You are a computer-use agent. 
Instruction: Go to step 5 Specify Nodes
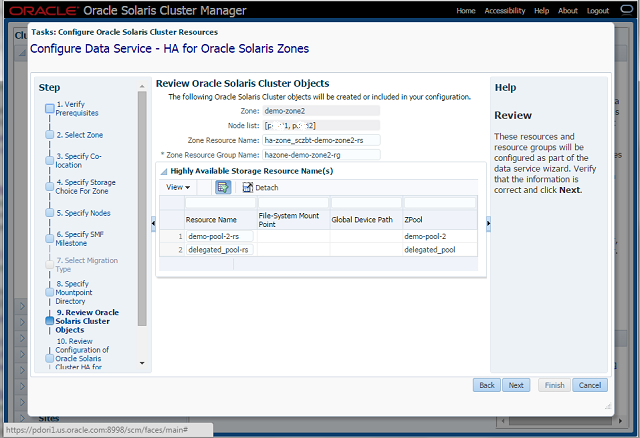(x=83, y=213)
